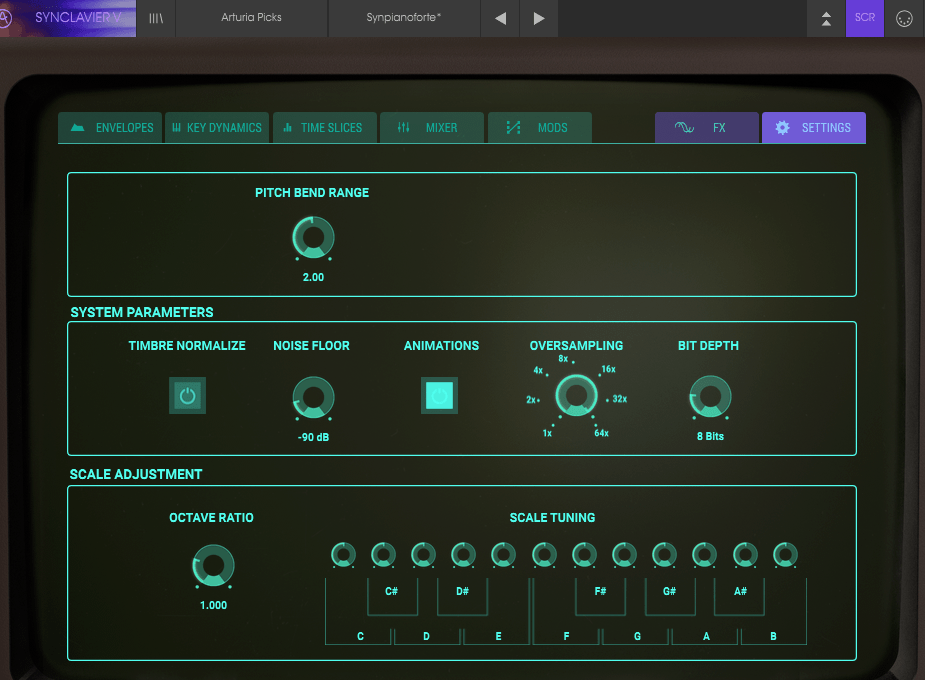Click the Noise Floor value -90 dB
The width and height of the screenshot is (925, 680).
click(313, 437)
